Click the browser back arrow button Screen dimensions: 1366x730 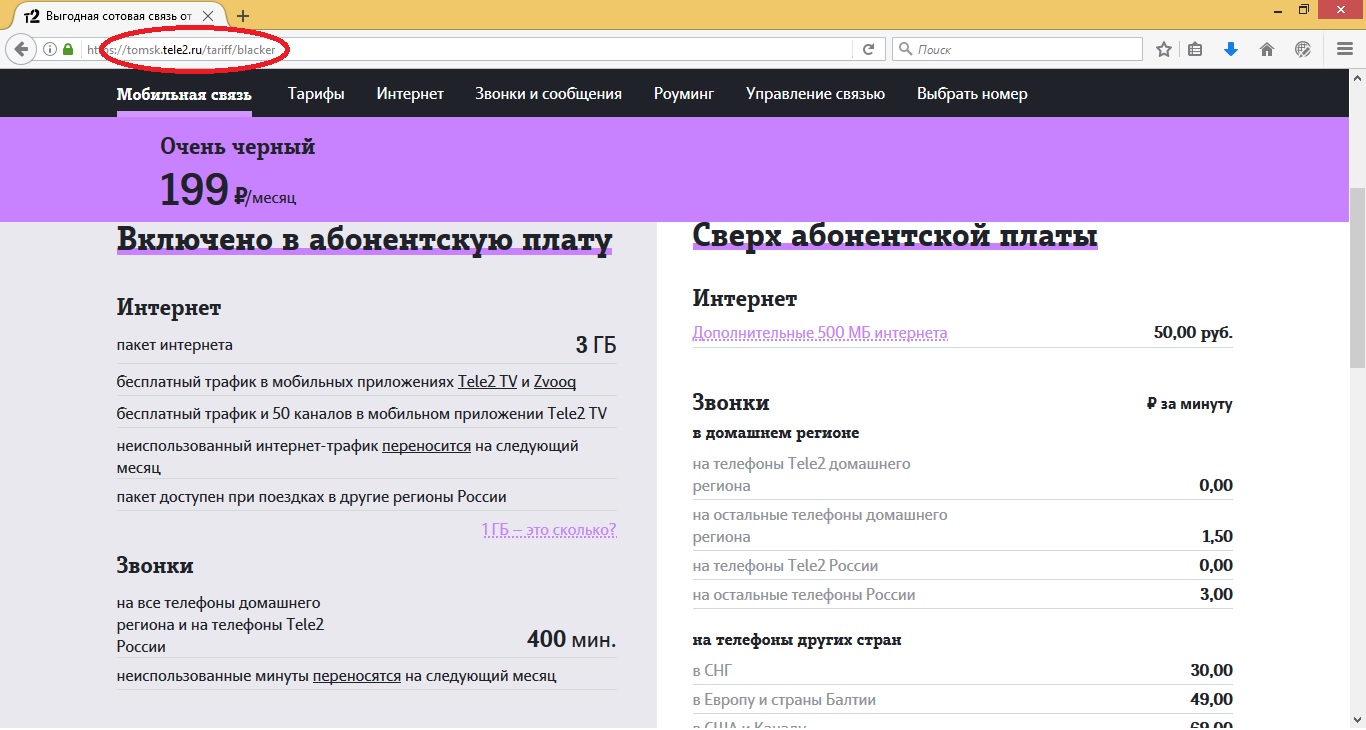coord(21,49)
